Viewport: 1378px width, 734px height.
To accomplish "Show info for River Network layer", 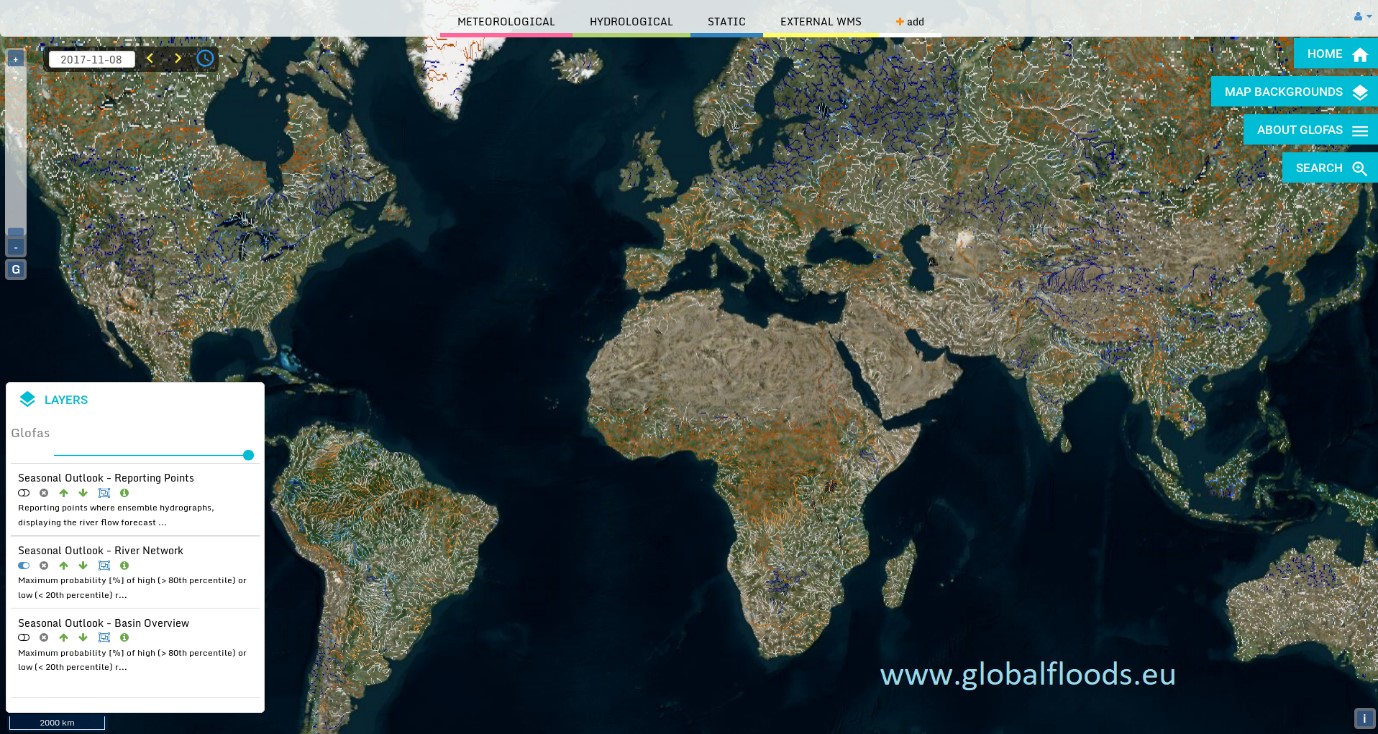I will click(124, 566).
